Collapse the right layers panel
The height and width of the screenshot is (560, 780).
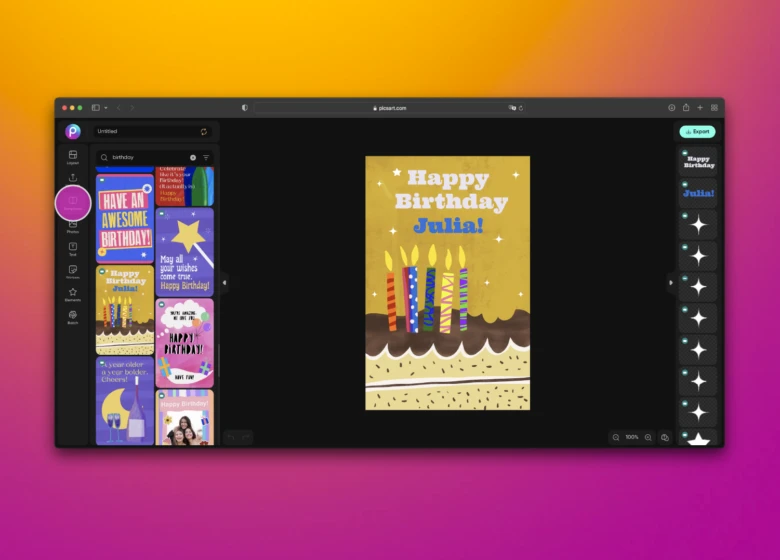[x=670, y=283]
